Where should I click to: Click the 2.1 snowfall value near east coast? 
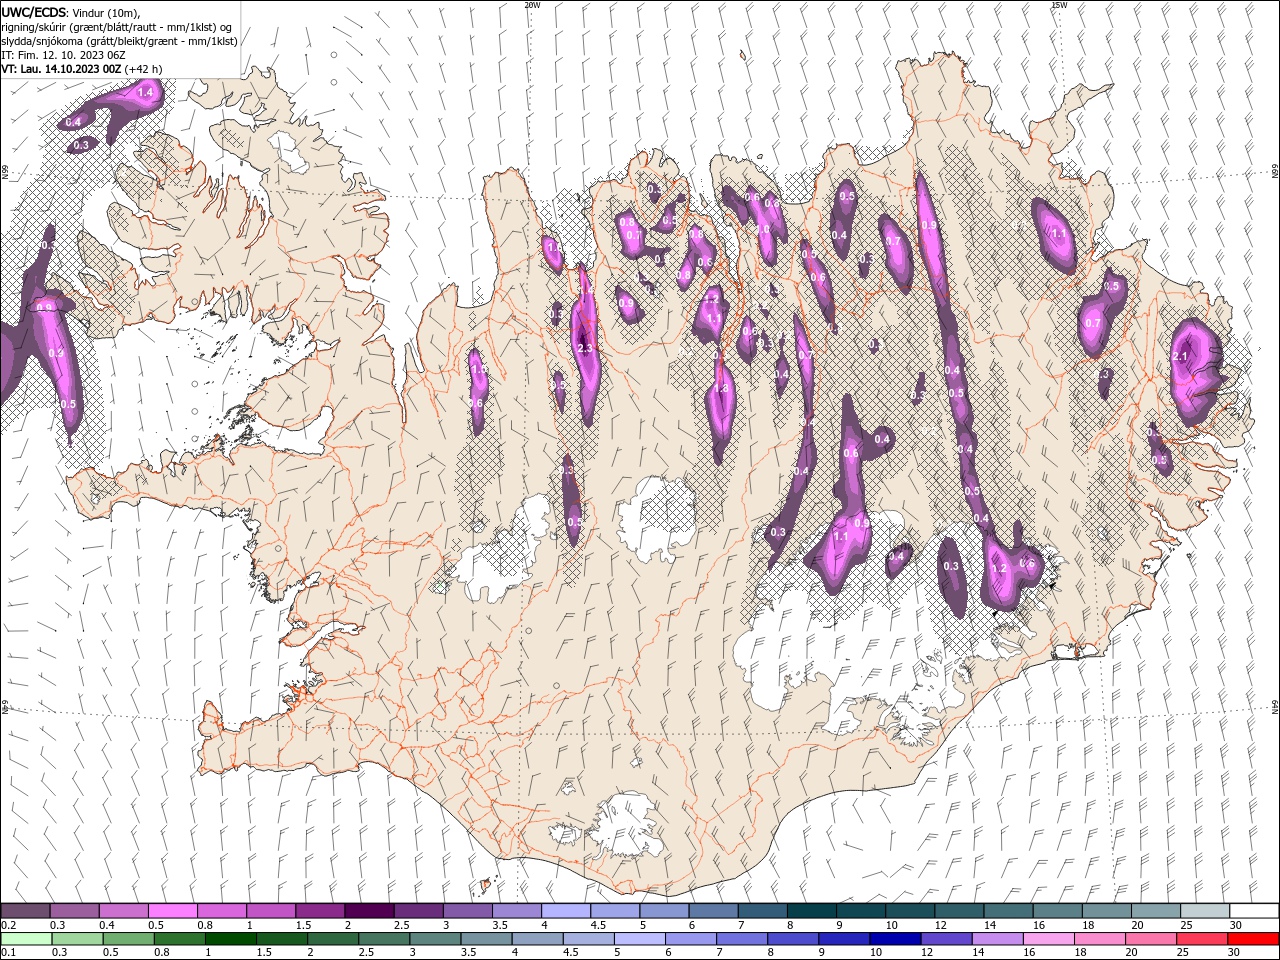tap(1179, 357)
